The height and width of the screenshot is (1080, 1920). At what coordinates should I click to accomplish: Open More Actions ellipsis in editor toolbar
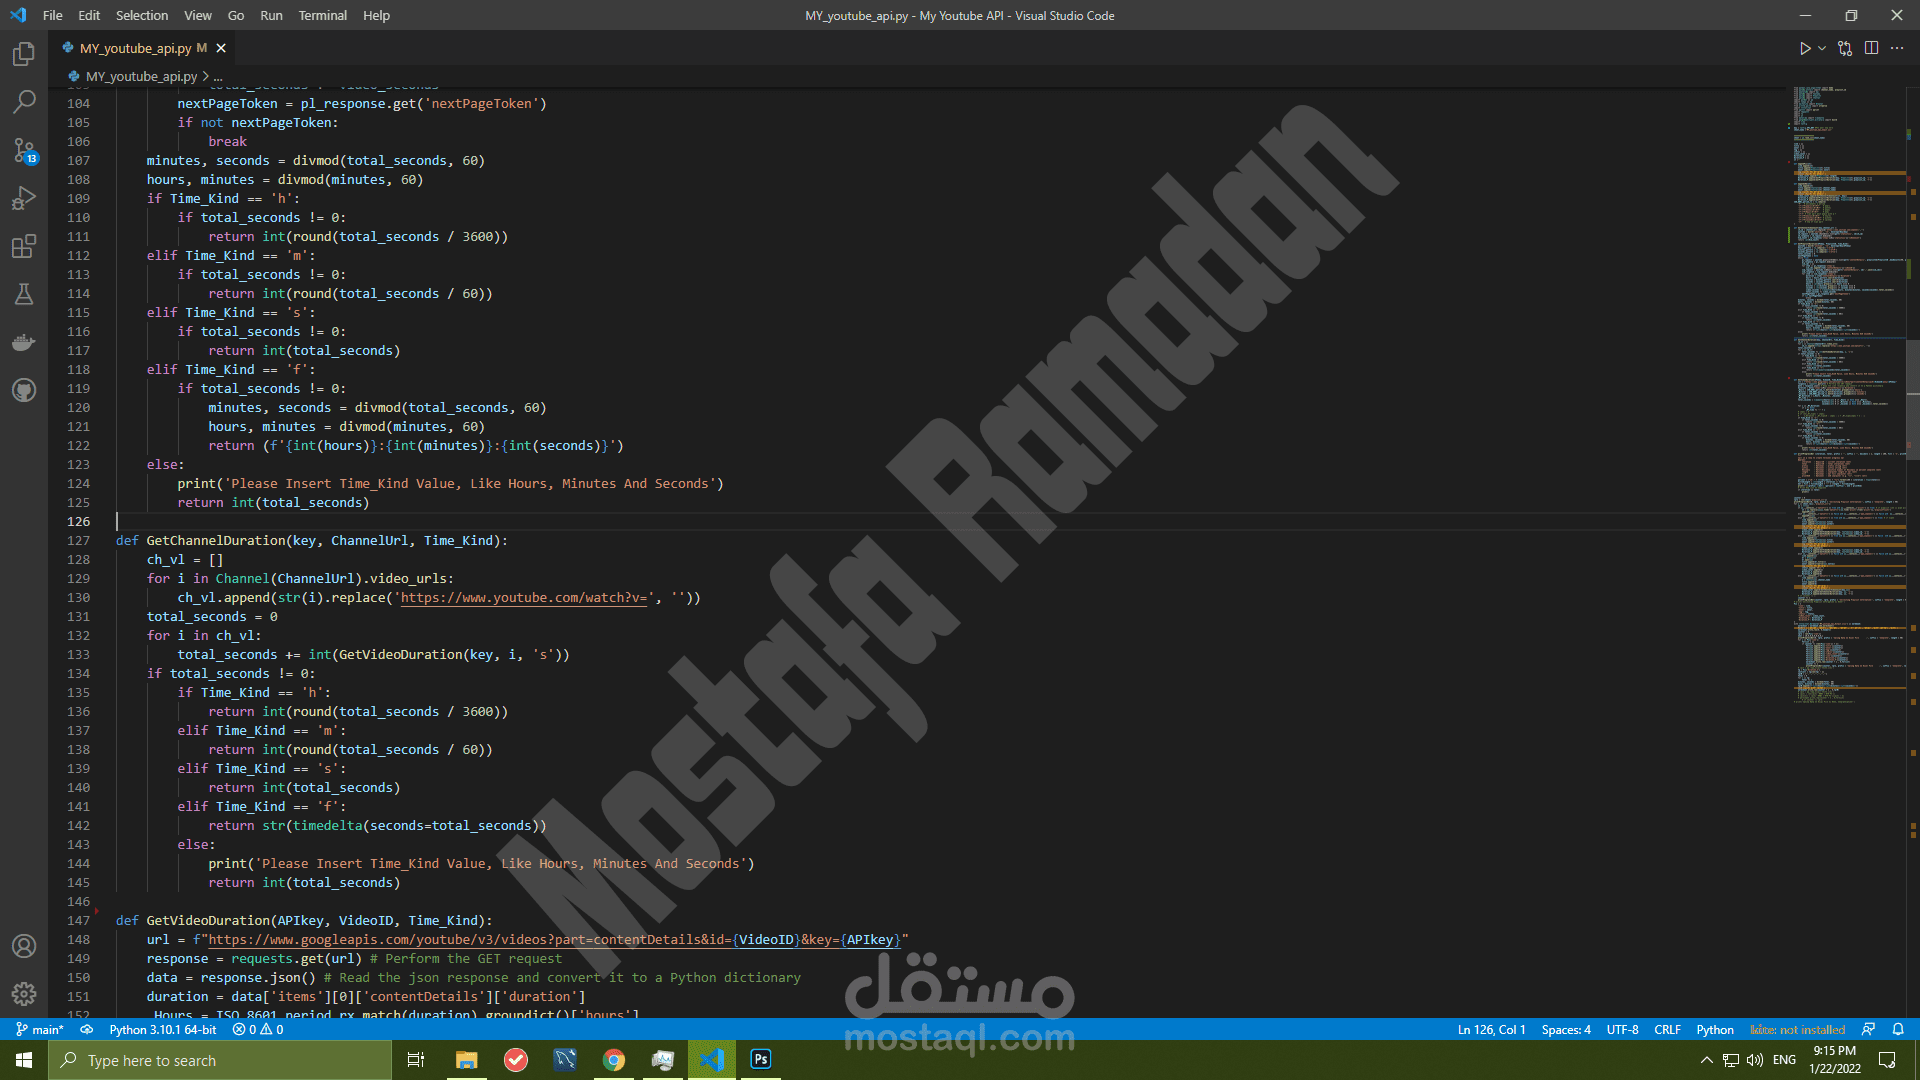coord(1897,48)
